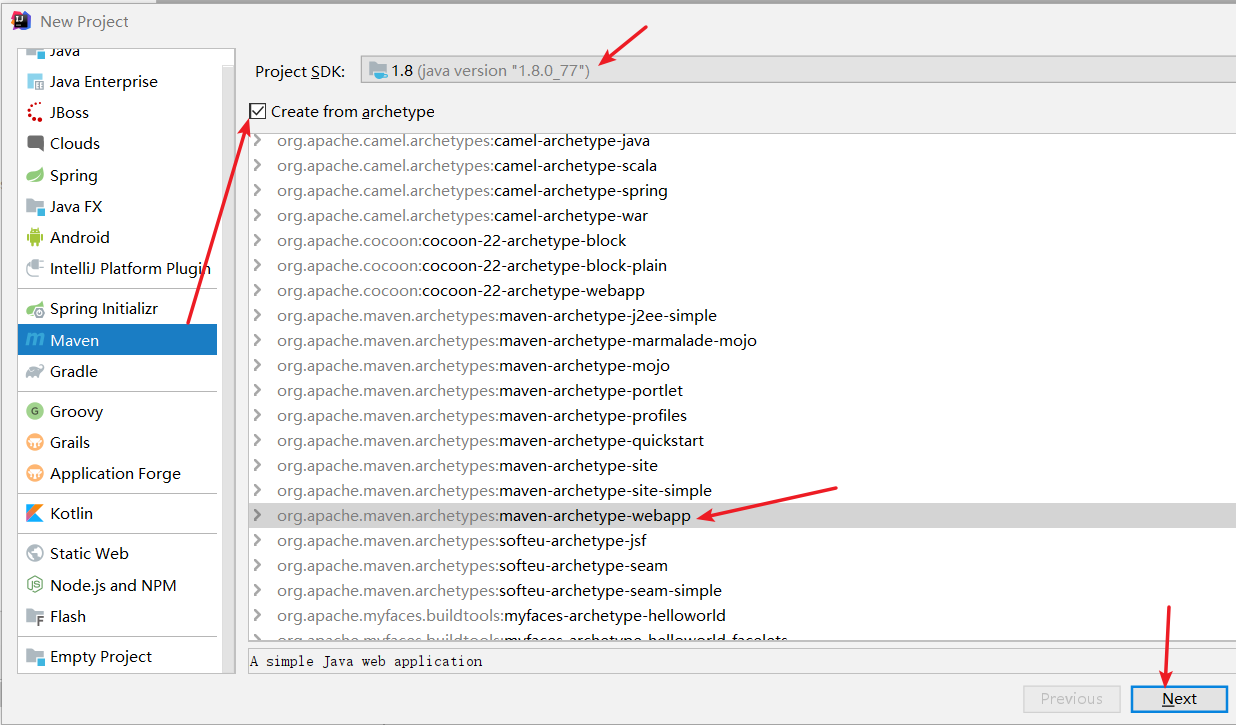Select the Gradle elephant icon
This screenshot has width=1236, height=725.
35,372
